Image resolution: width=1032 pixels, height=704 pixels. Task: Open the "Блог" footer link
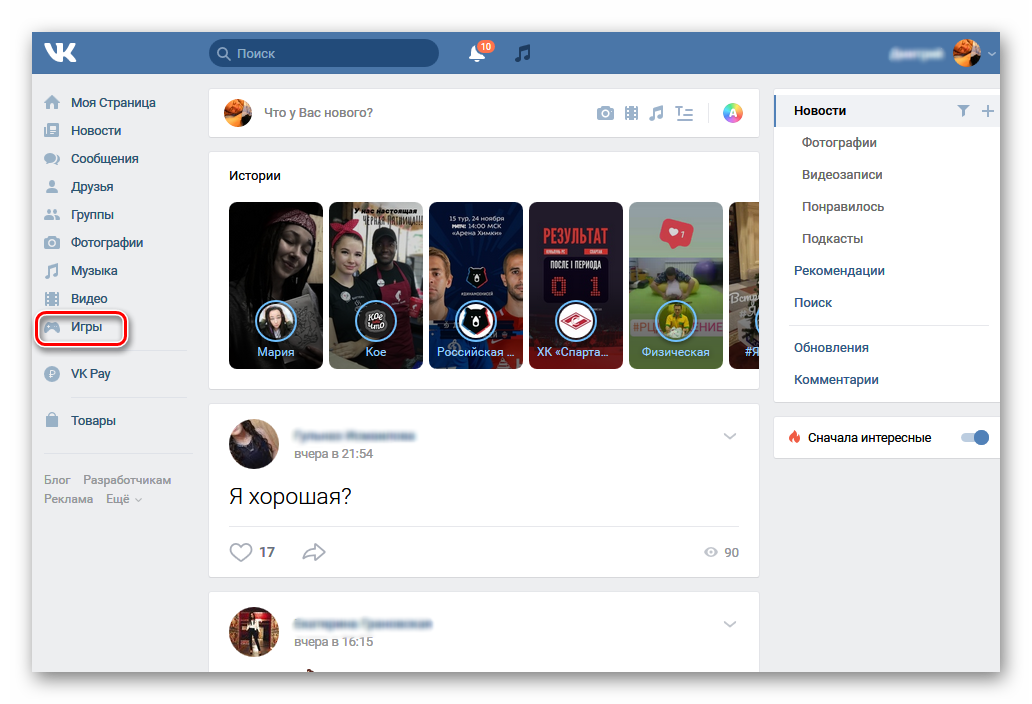tap(57, 480)
